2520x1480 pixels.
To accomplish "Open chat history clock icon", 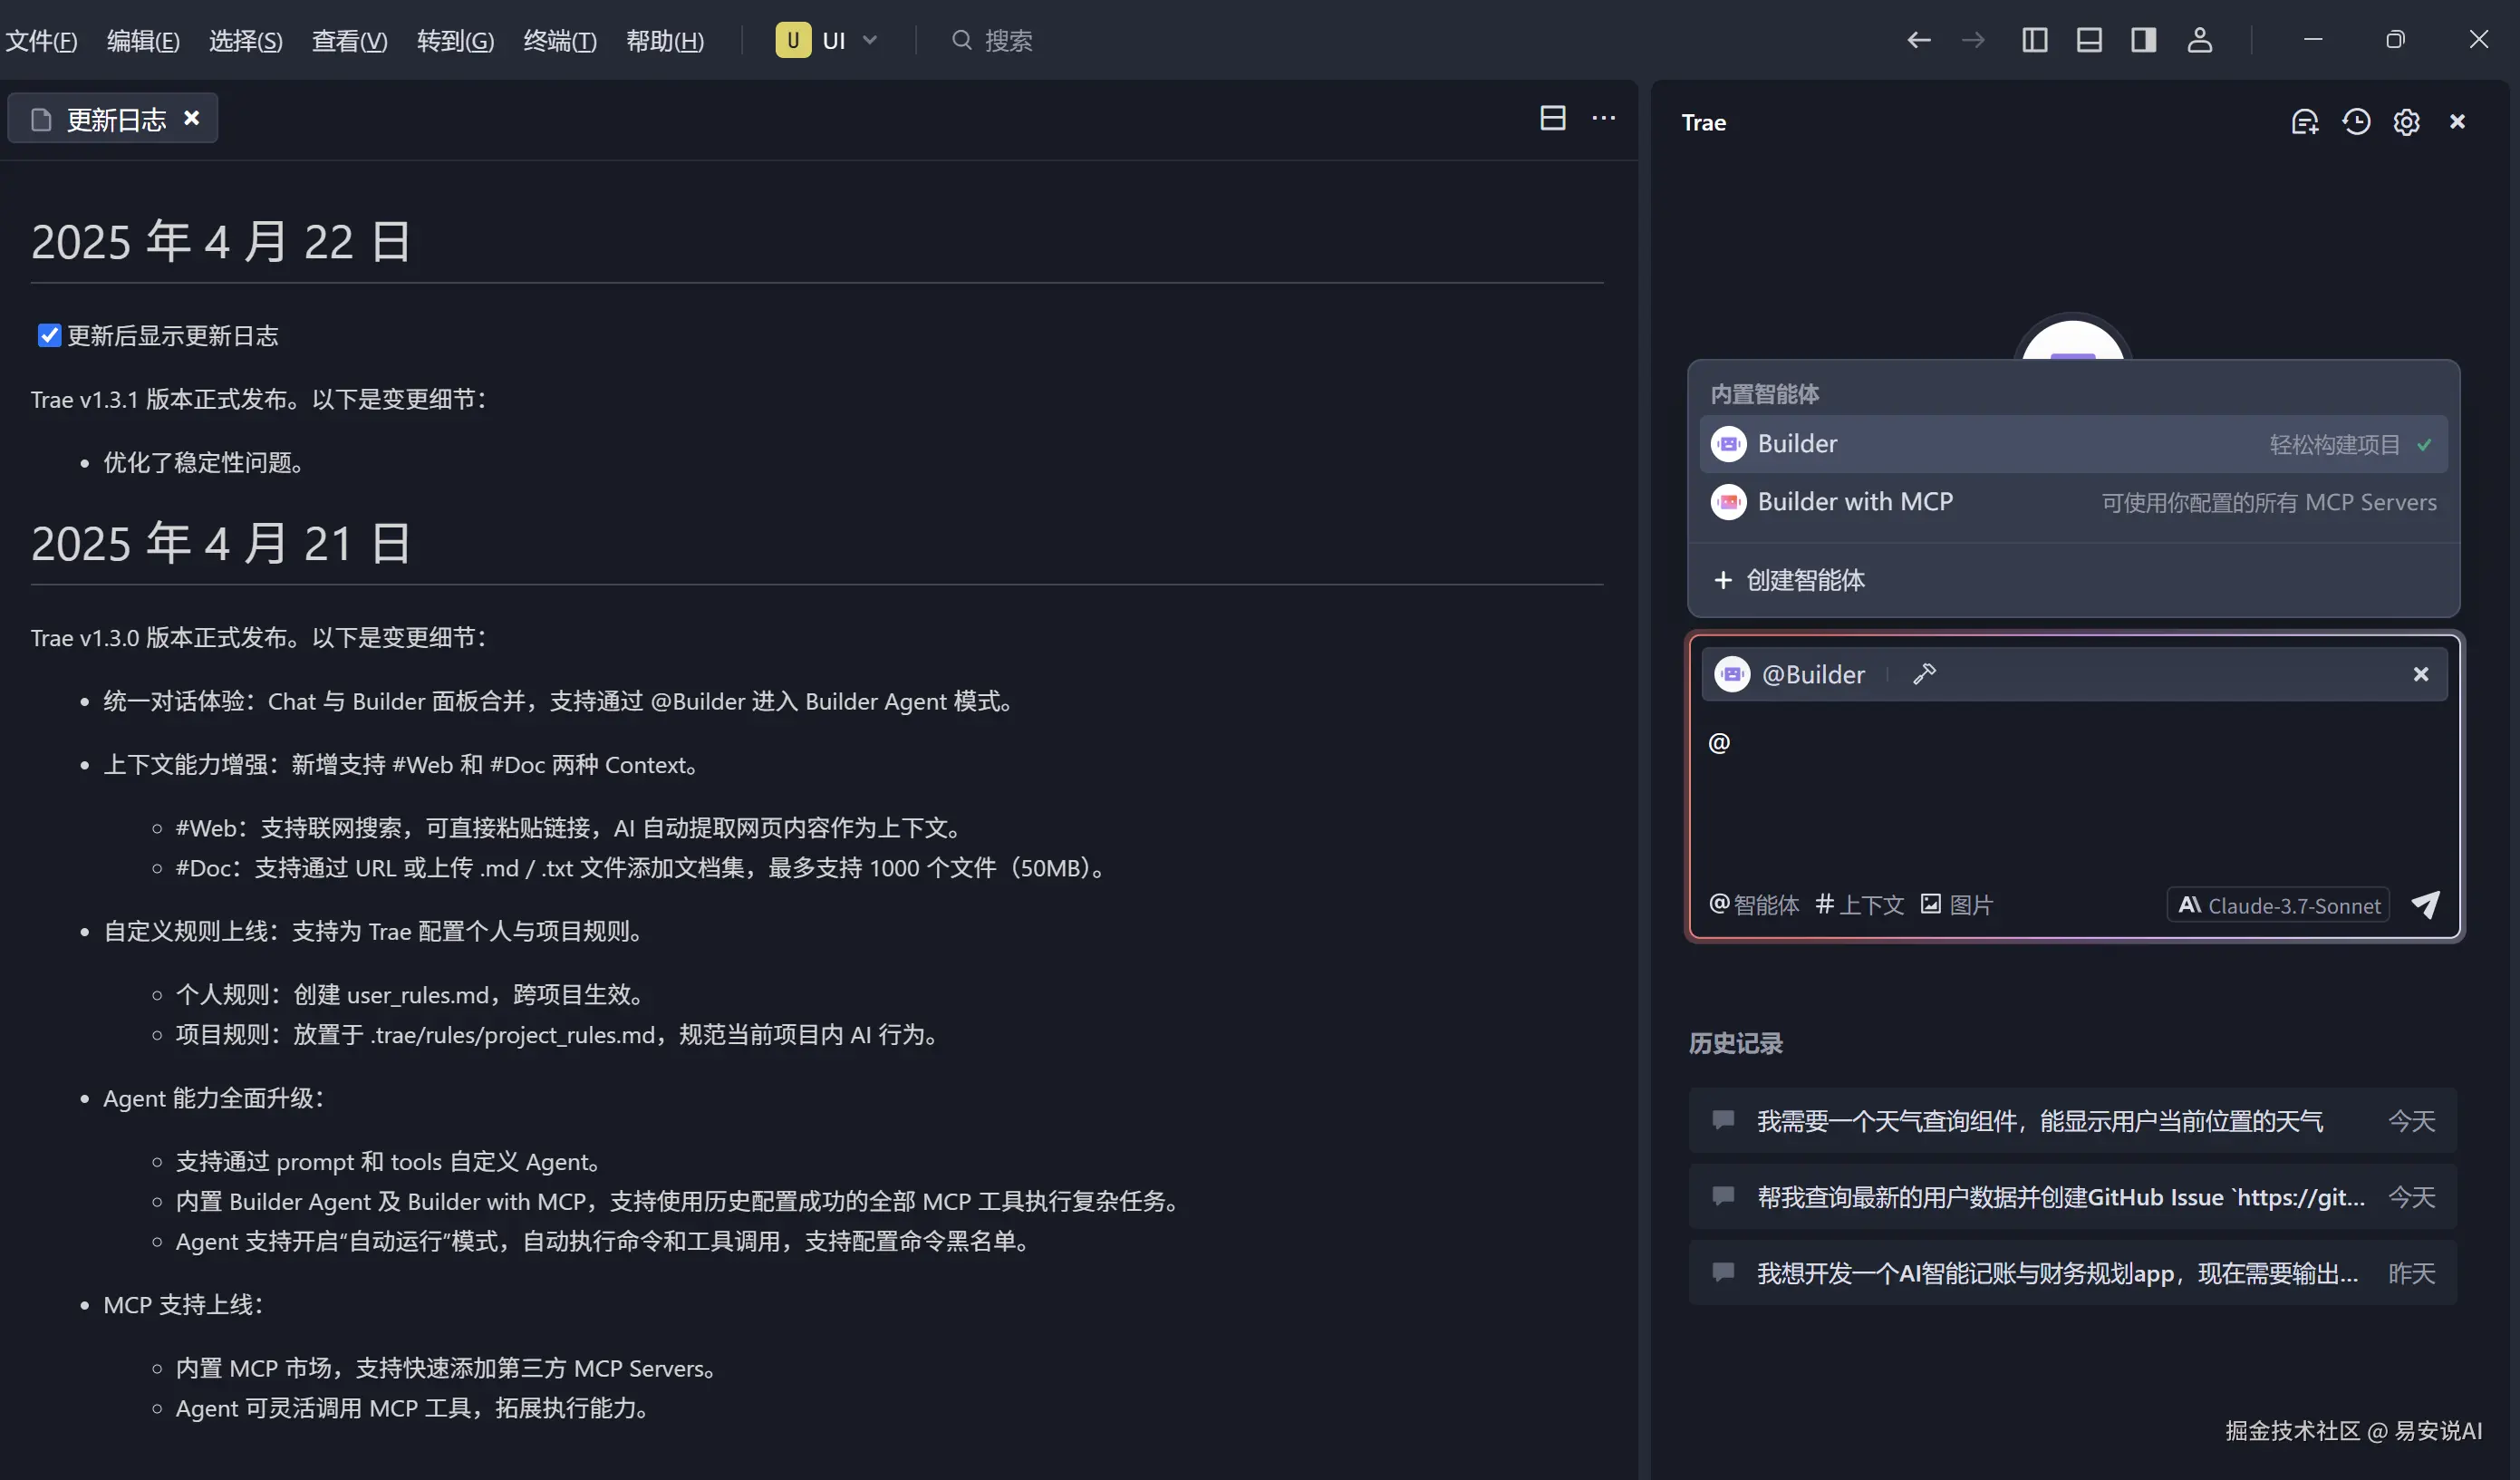I will tap(2356, 122).
